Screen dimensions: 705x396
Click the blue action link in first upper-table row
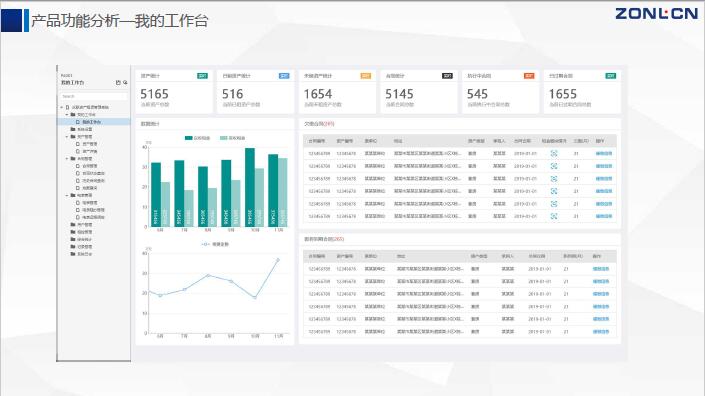click(x=604, y=154)
